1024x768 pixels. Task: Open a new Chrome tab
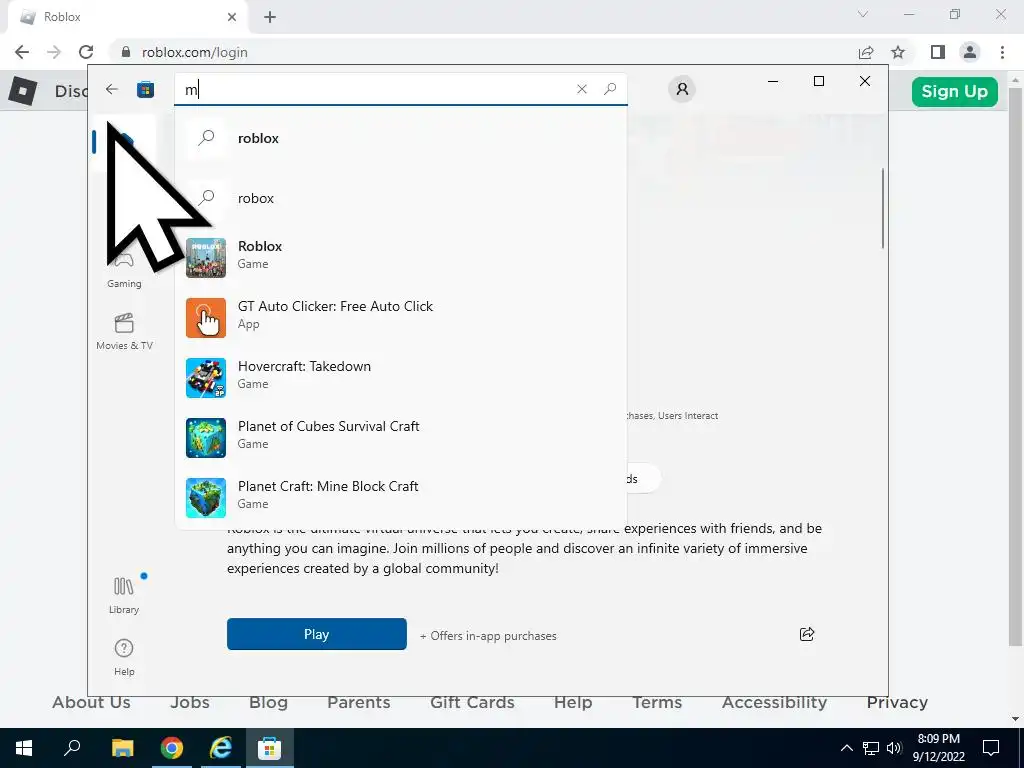click(270, 17)
